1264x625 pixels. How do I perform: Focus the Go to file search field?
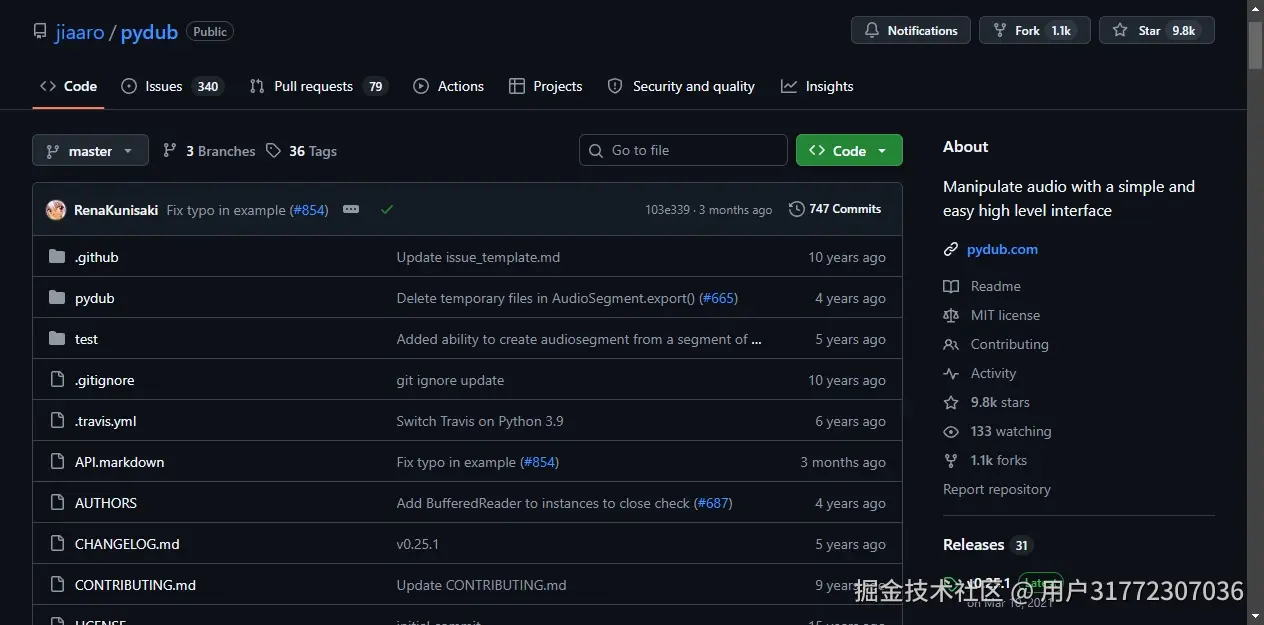click(x=683, y=150)
